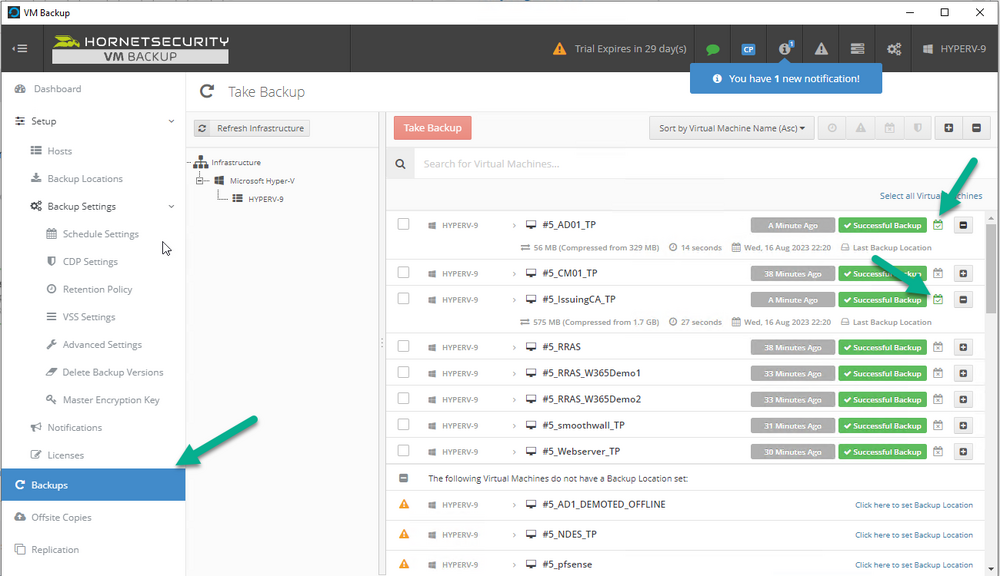Open the chat bubble icon in header
This screenshot has width=1000, height=576.
(x=712, y=49)
